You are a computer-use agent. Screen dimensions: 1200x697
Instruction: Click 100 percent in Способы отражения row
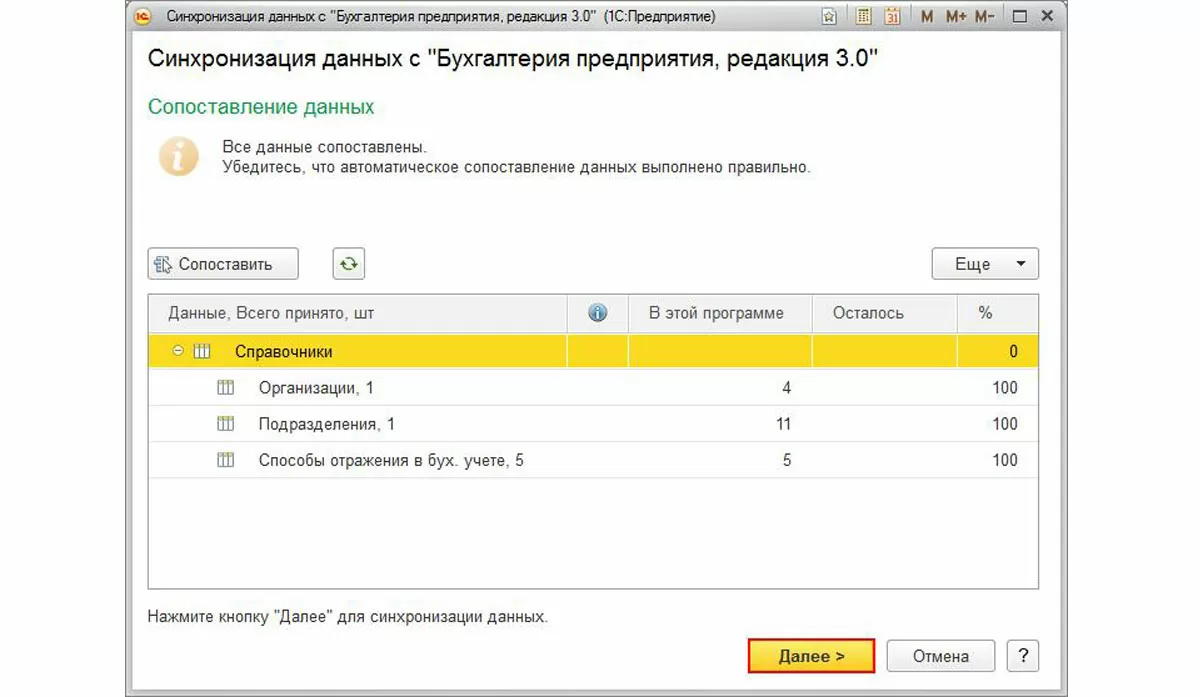1005,460
